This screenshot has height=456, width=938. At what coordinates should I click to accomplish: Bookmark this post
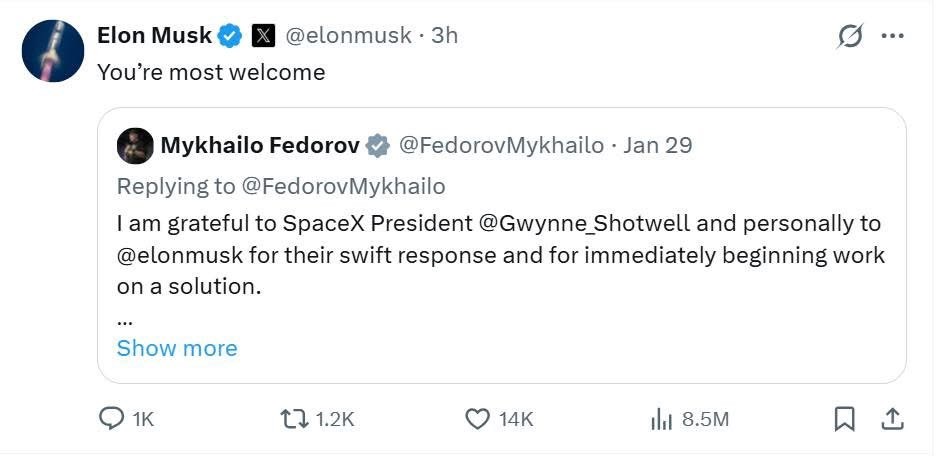tap(845, 419)
